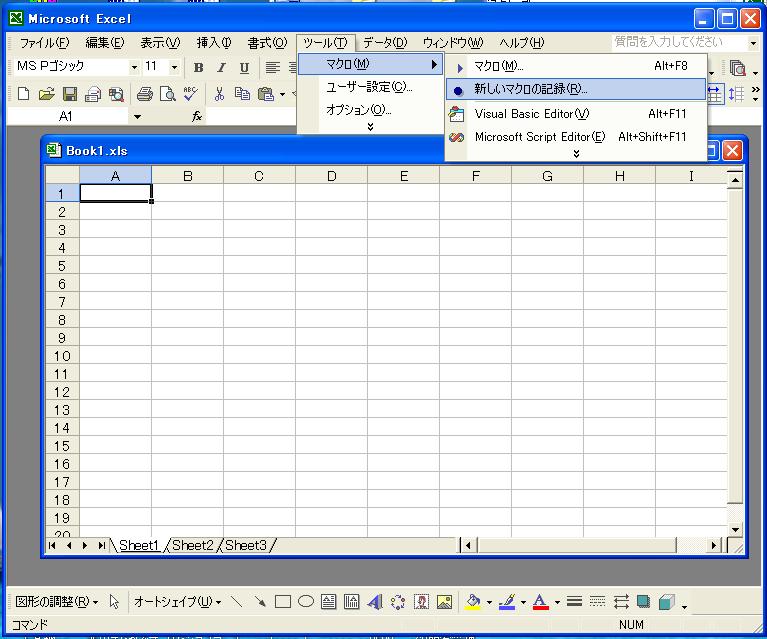Choose マクロ(M)... Alt+F8 submenu item
The height and width of the screenshot is (639, 767).
[x=576, y=66]
